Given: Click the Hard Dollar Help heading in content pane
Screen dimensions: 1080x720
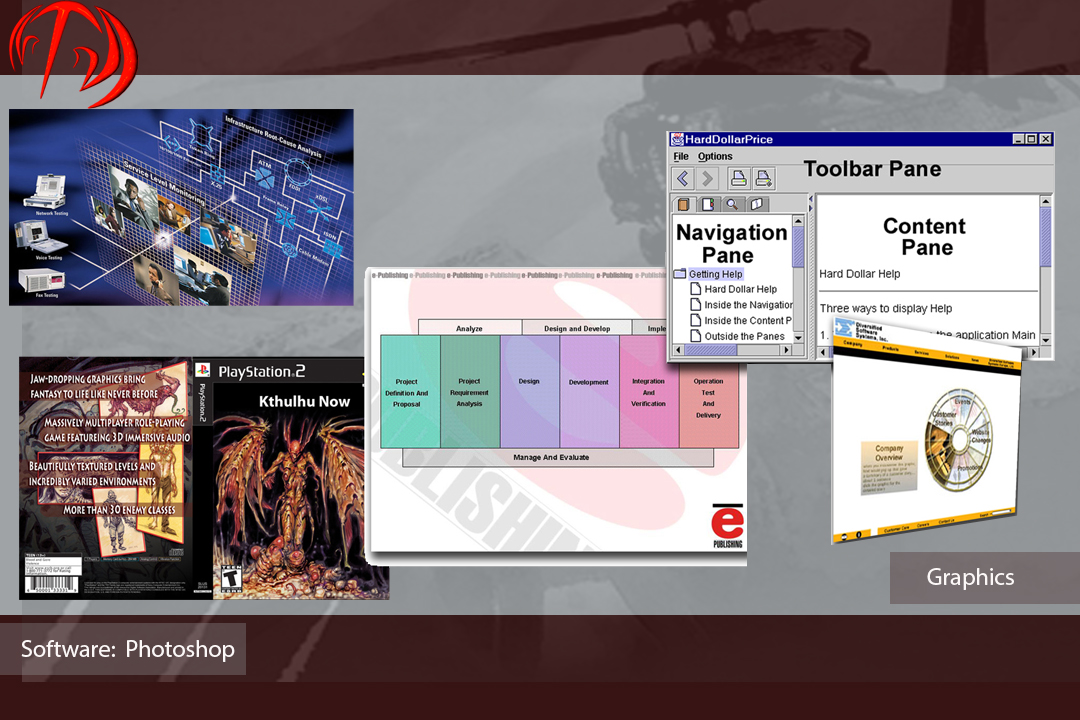Looking at the screenshot, I should 860,274.
